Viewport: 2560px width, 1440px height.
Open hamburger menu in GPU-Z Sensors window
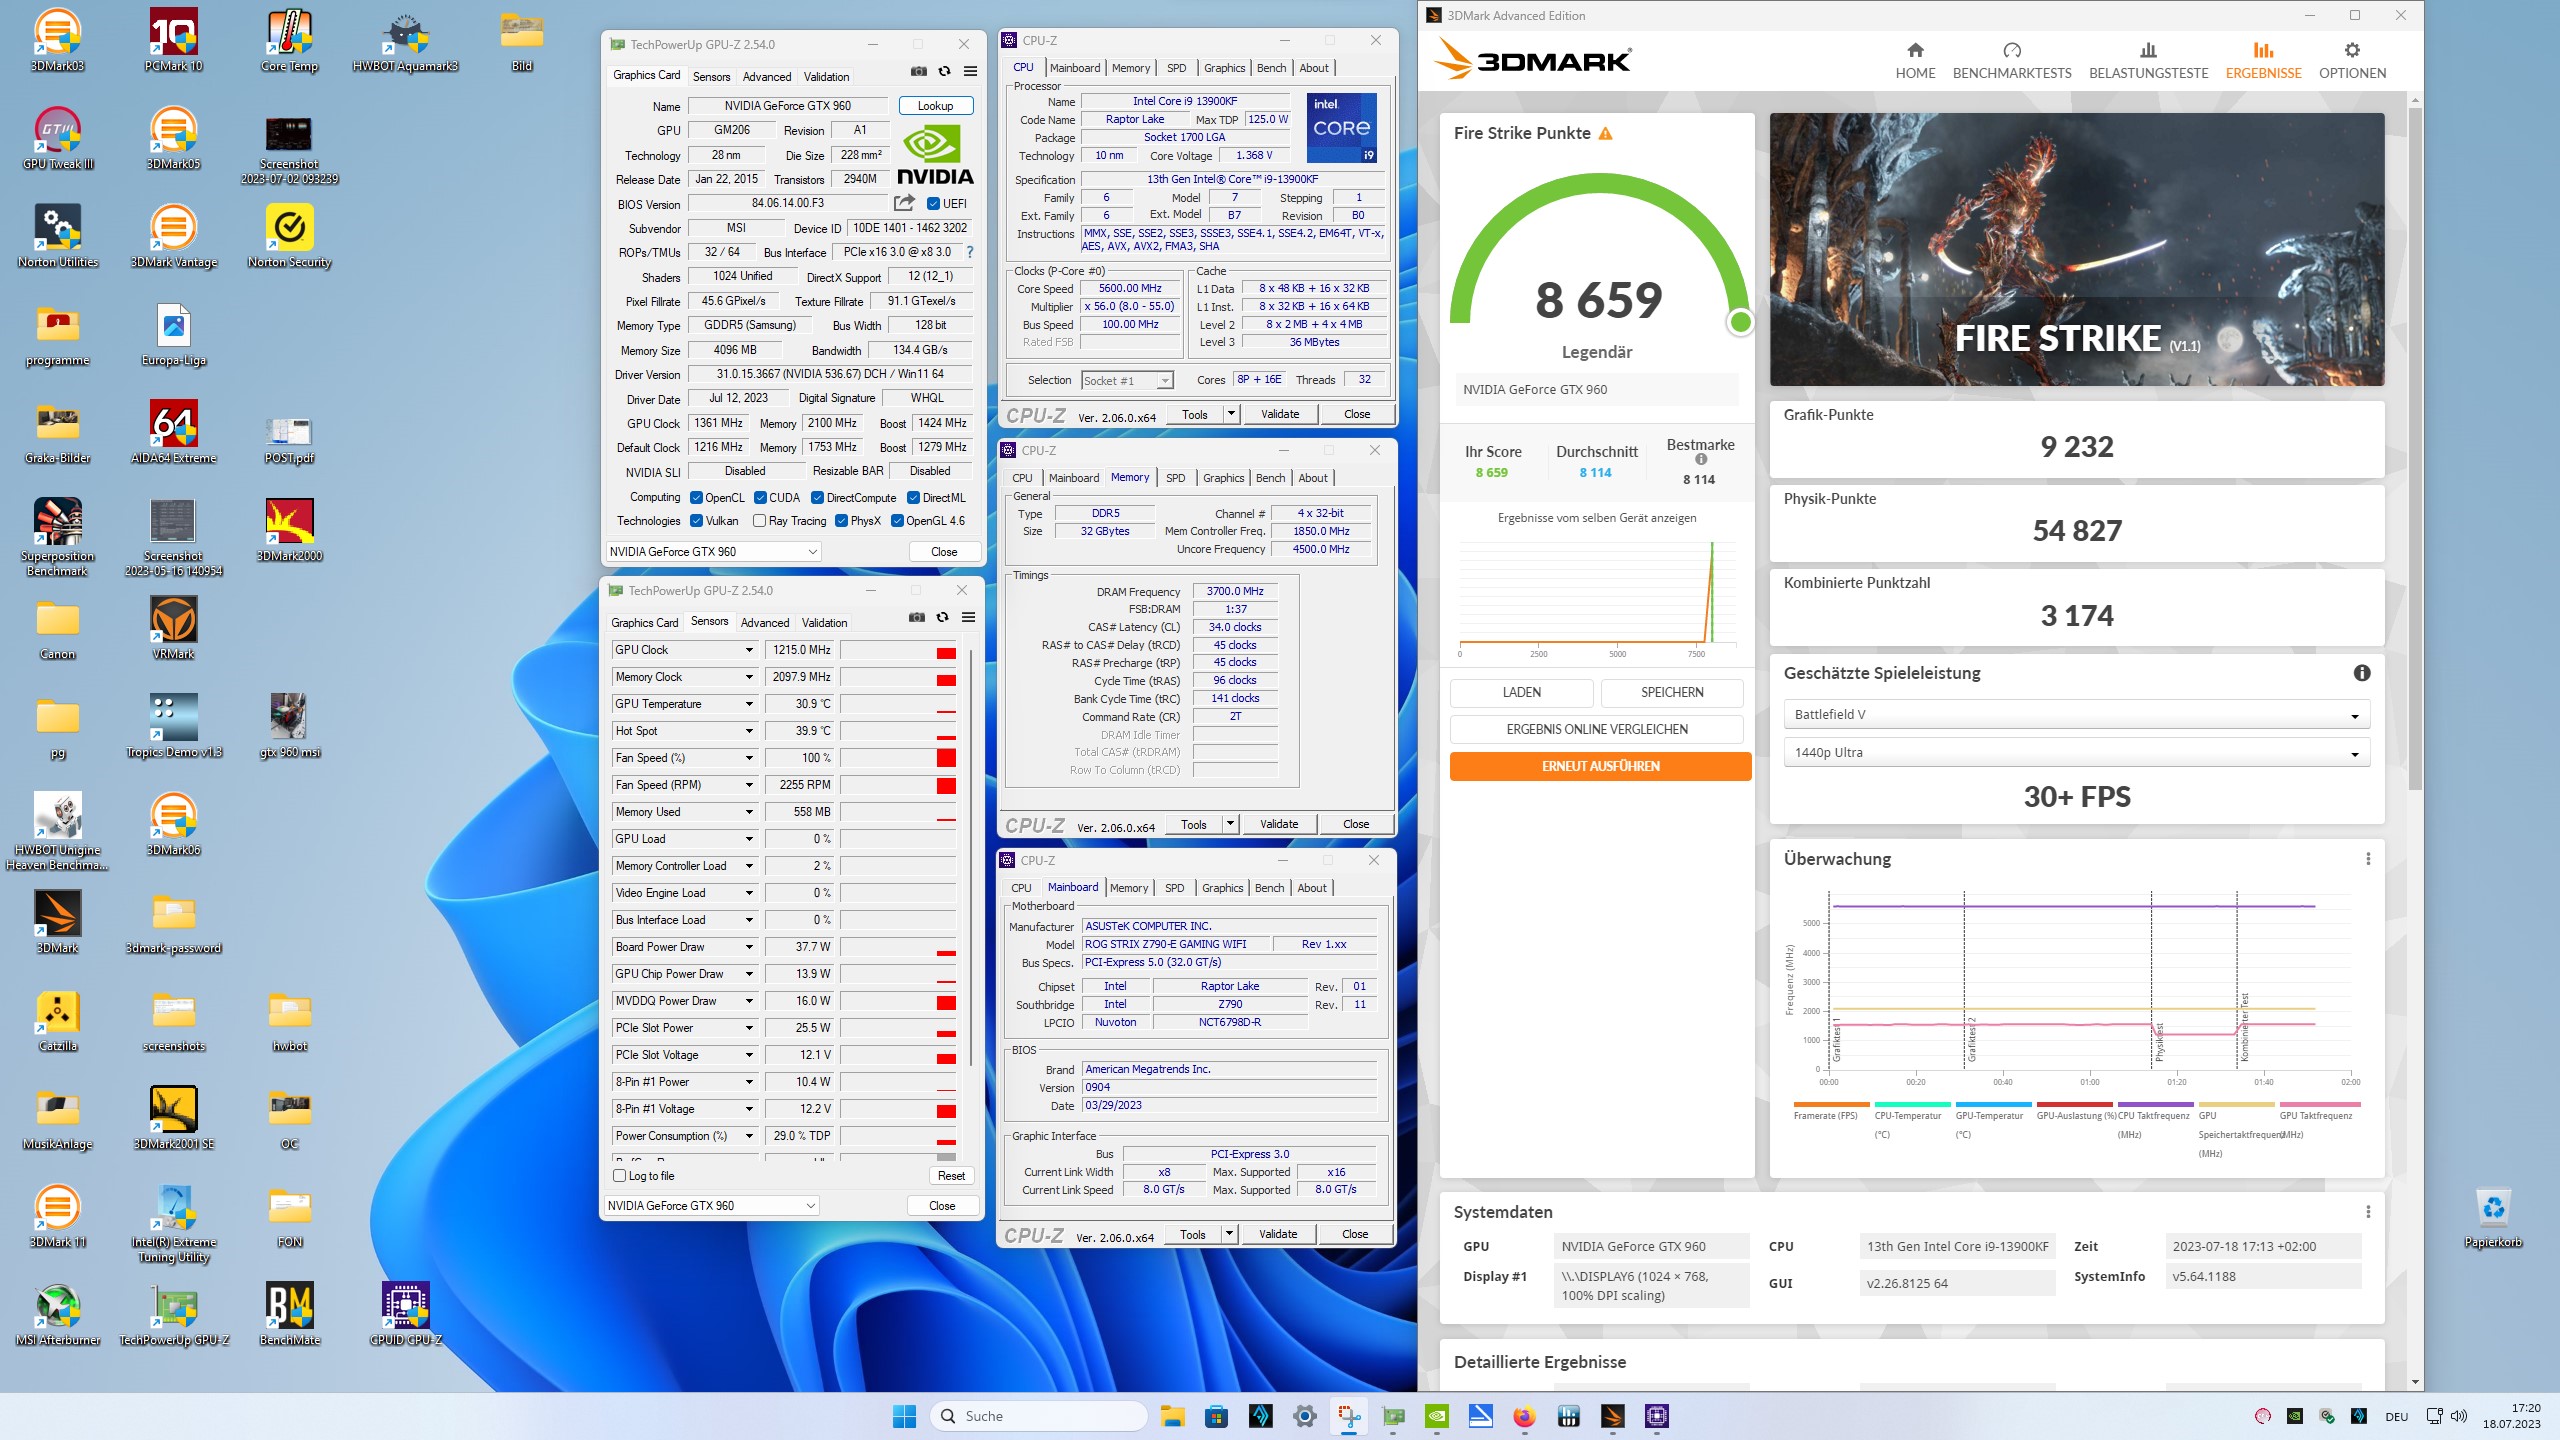click(968, 617)
